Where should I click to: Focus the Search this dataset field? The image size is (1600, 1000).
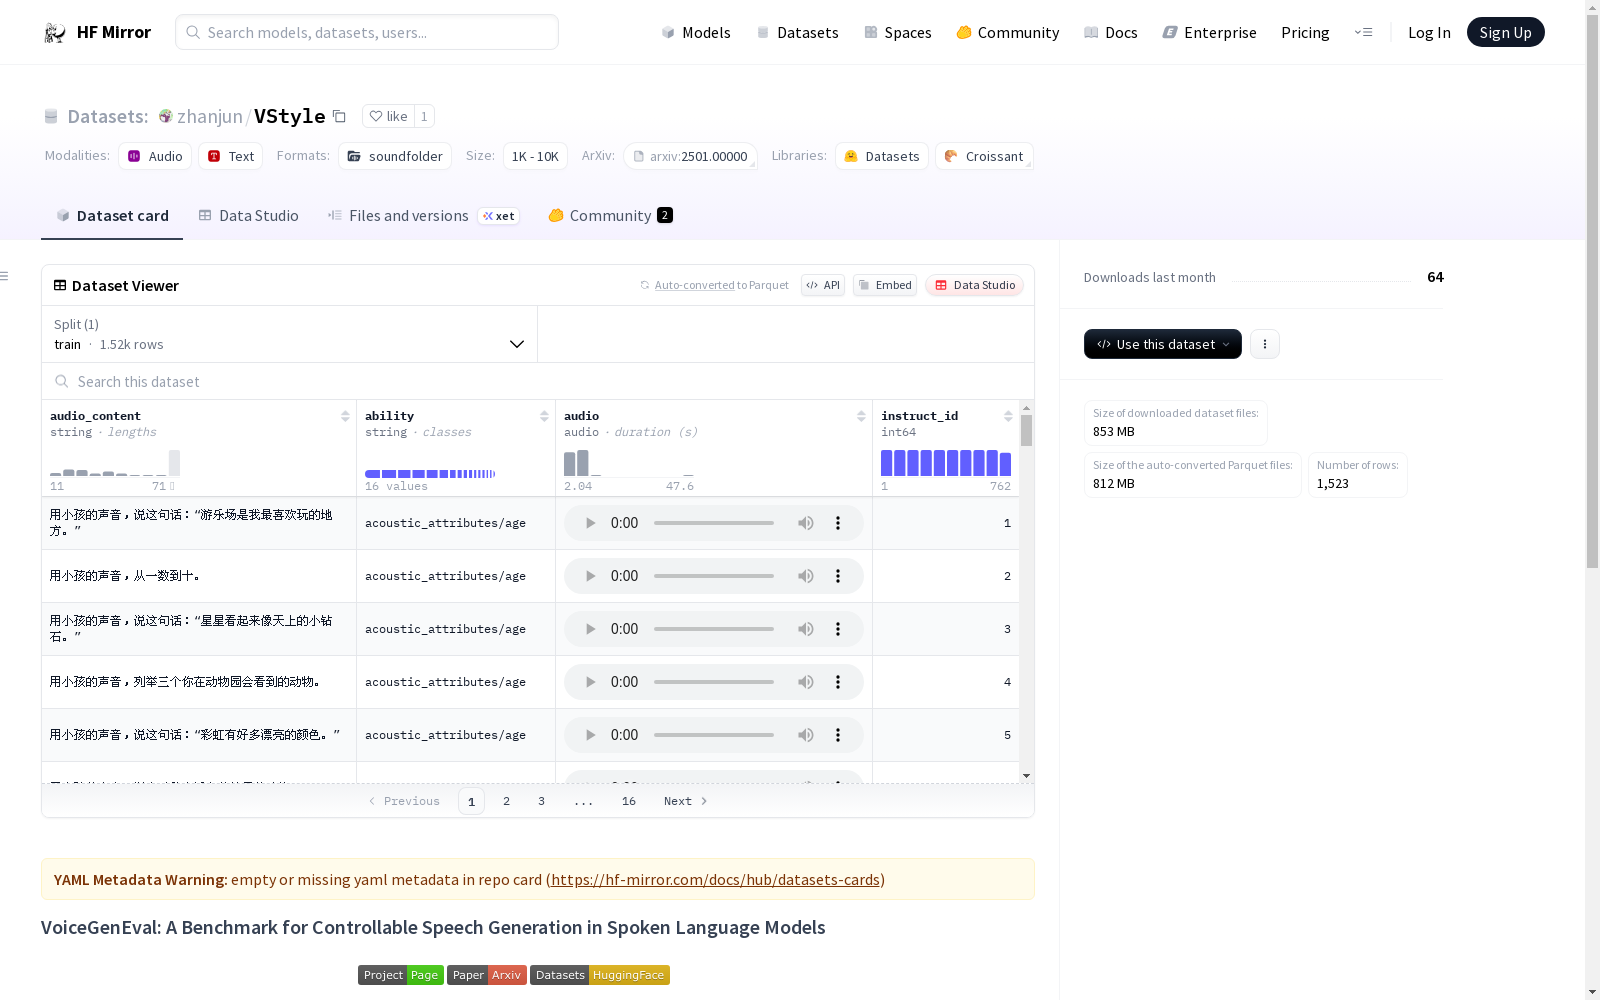point(538,382)
